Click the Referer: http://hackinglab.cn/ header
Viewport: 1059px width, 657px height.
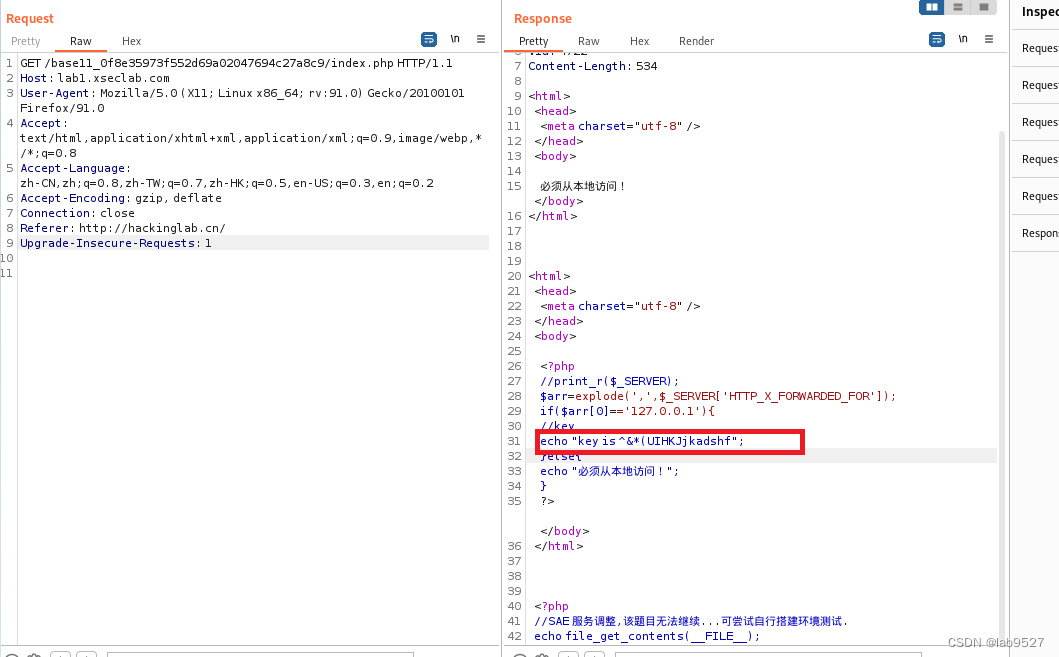123,228
